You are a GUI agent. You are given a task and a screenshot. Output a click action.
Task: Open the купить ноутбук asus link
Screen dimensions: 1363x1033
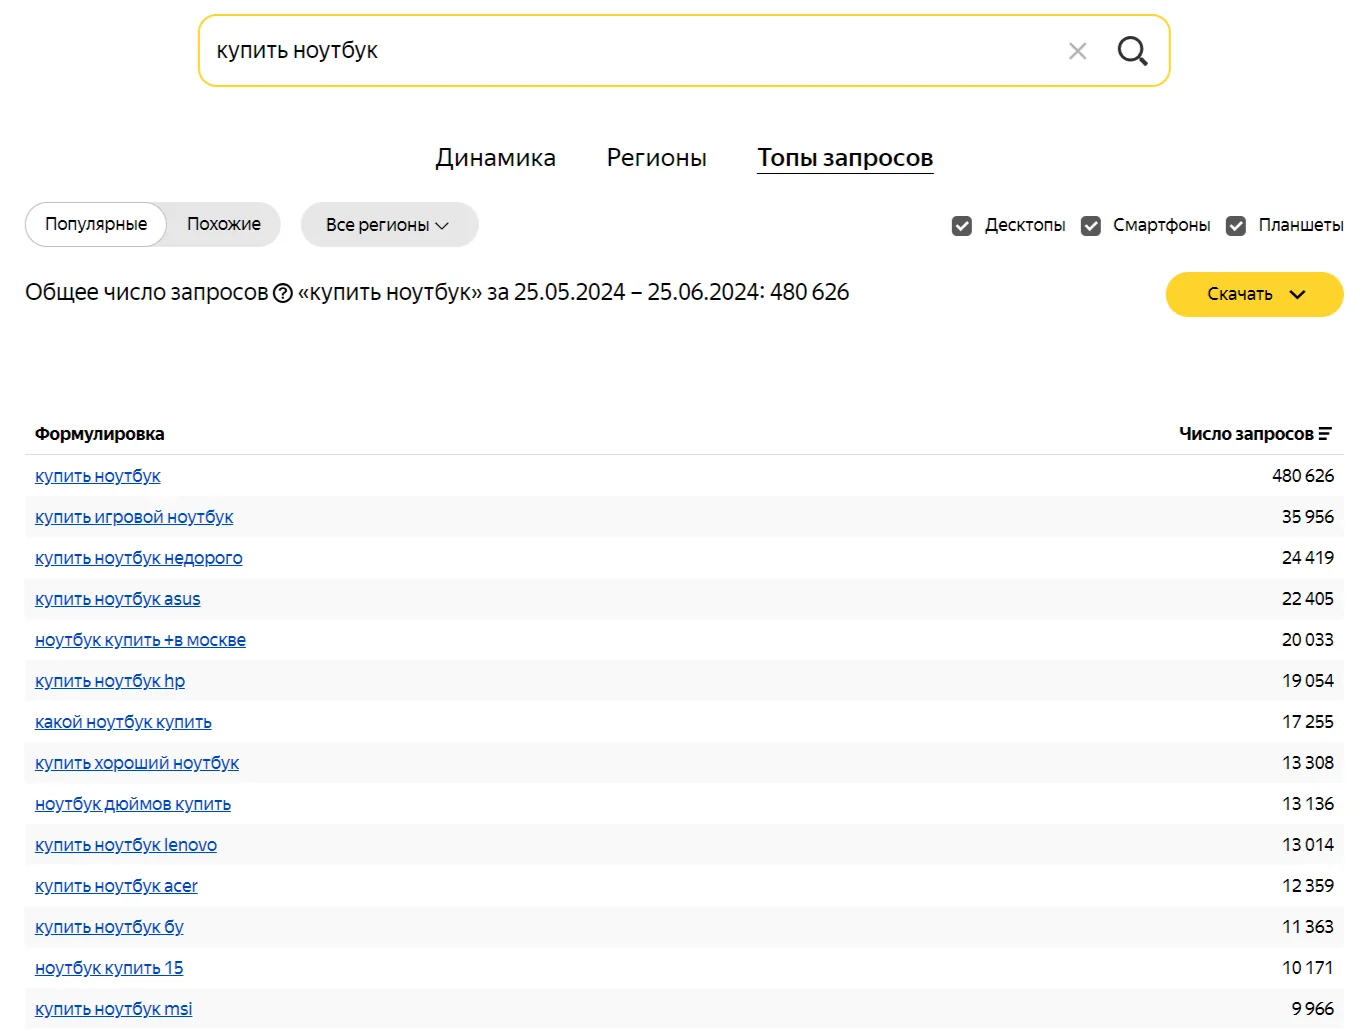coord(118,599)
